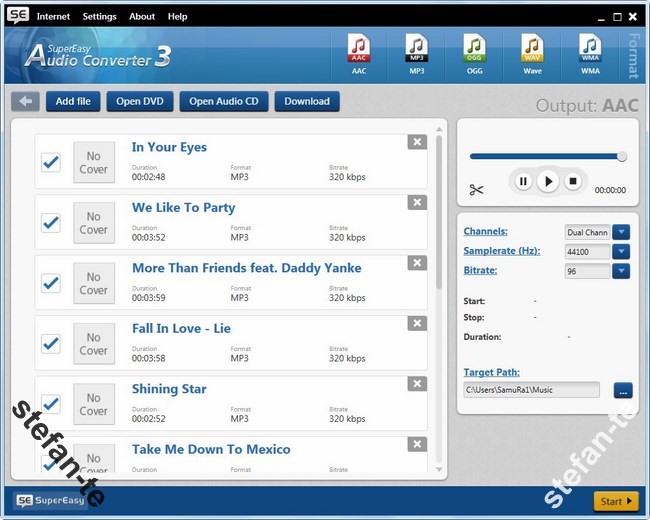Remove the In Your Eyes track
The image size is (650, 520).
pos(417,142)
